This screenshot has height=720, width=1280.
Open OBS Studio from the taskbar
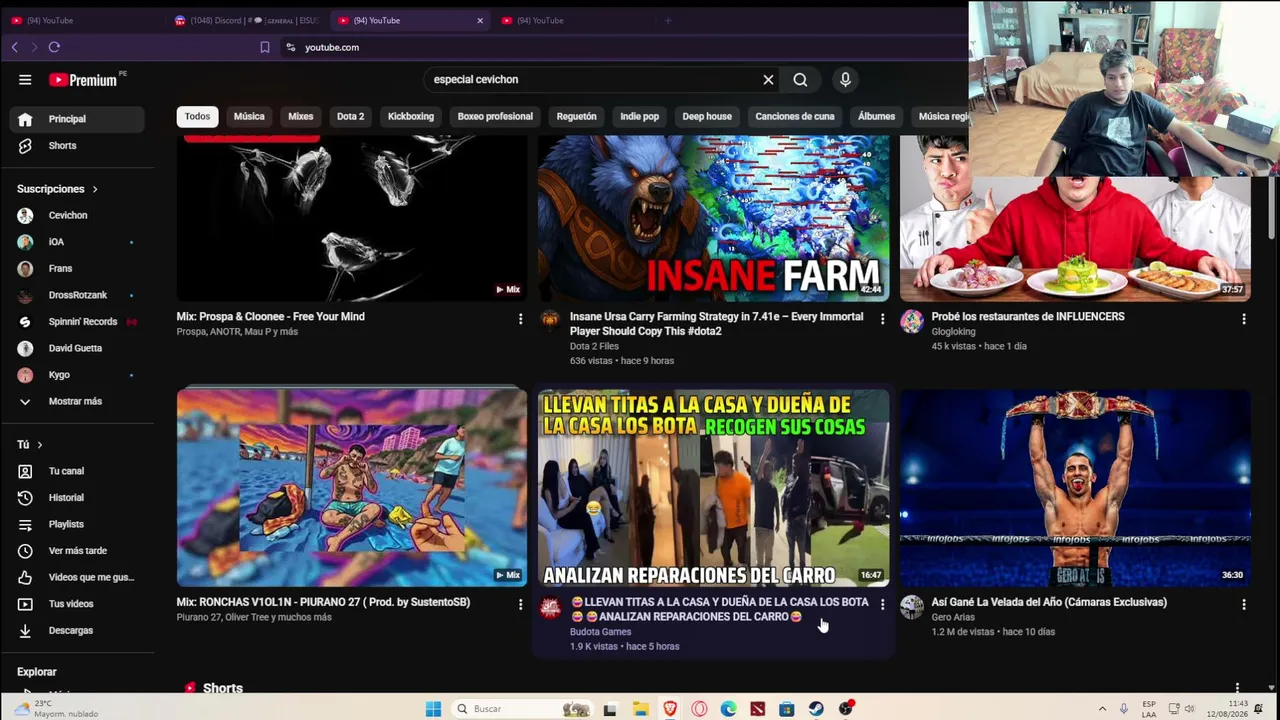(846, 709)
